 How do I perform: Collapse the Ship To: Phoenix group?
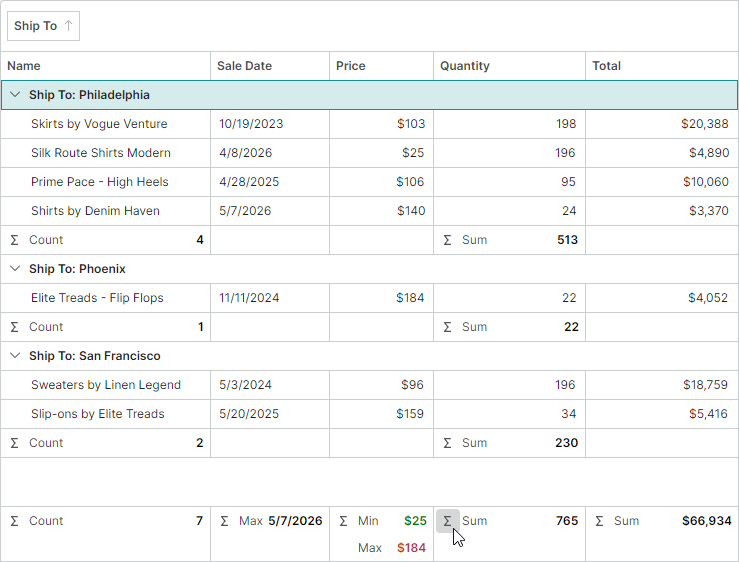tap(15, 269)
